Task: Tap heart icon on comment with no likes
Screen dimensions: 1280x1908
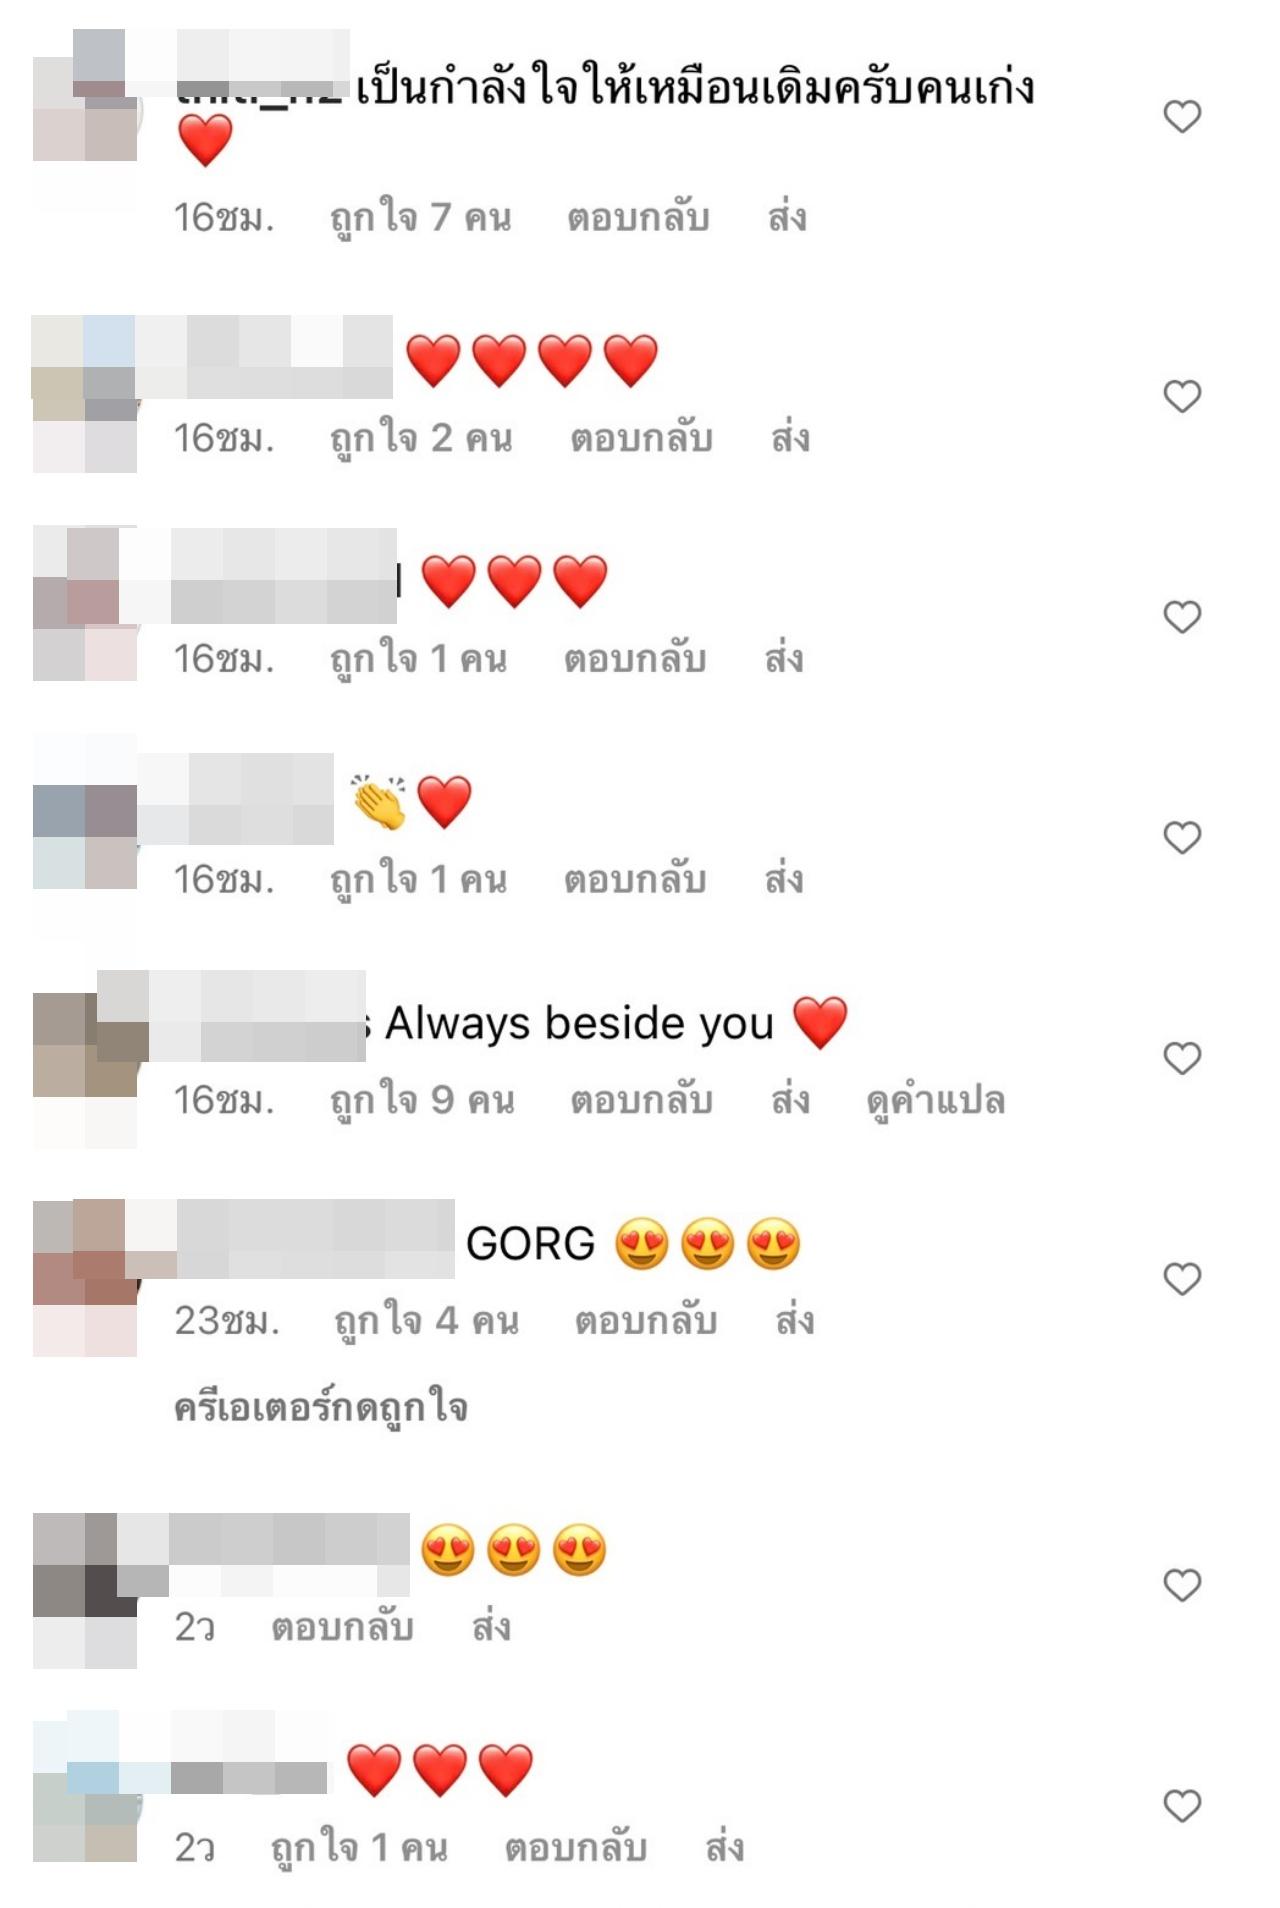Action: tap(1182, 1585)
